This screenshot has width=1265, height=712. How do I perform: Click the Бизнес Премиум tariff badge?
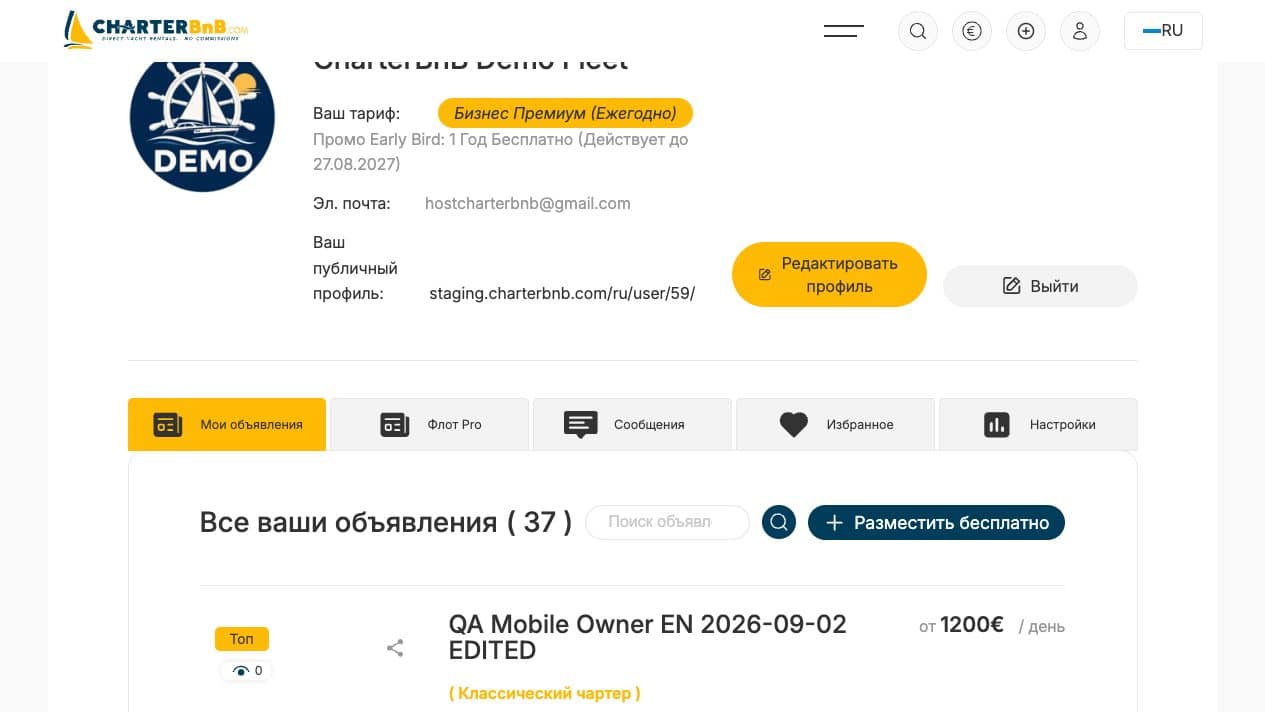[x=565, y=113]
